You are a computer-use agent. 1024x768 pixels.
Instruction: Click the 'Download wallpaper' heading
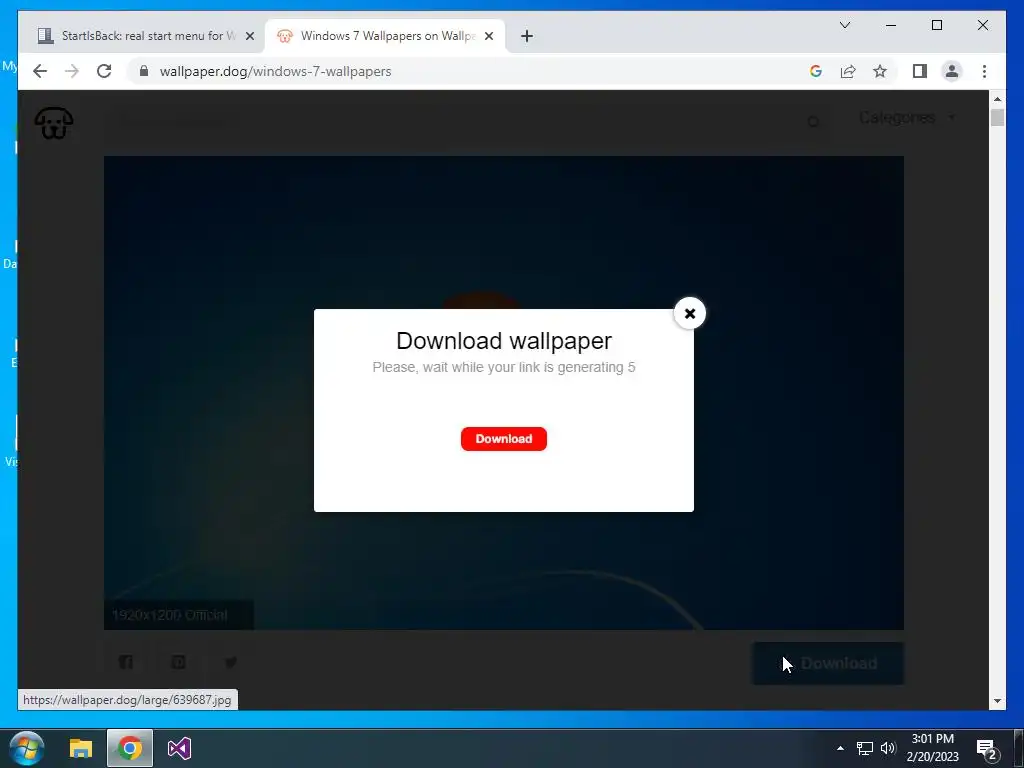click(504, 341)
